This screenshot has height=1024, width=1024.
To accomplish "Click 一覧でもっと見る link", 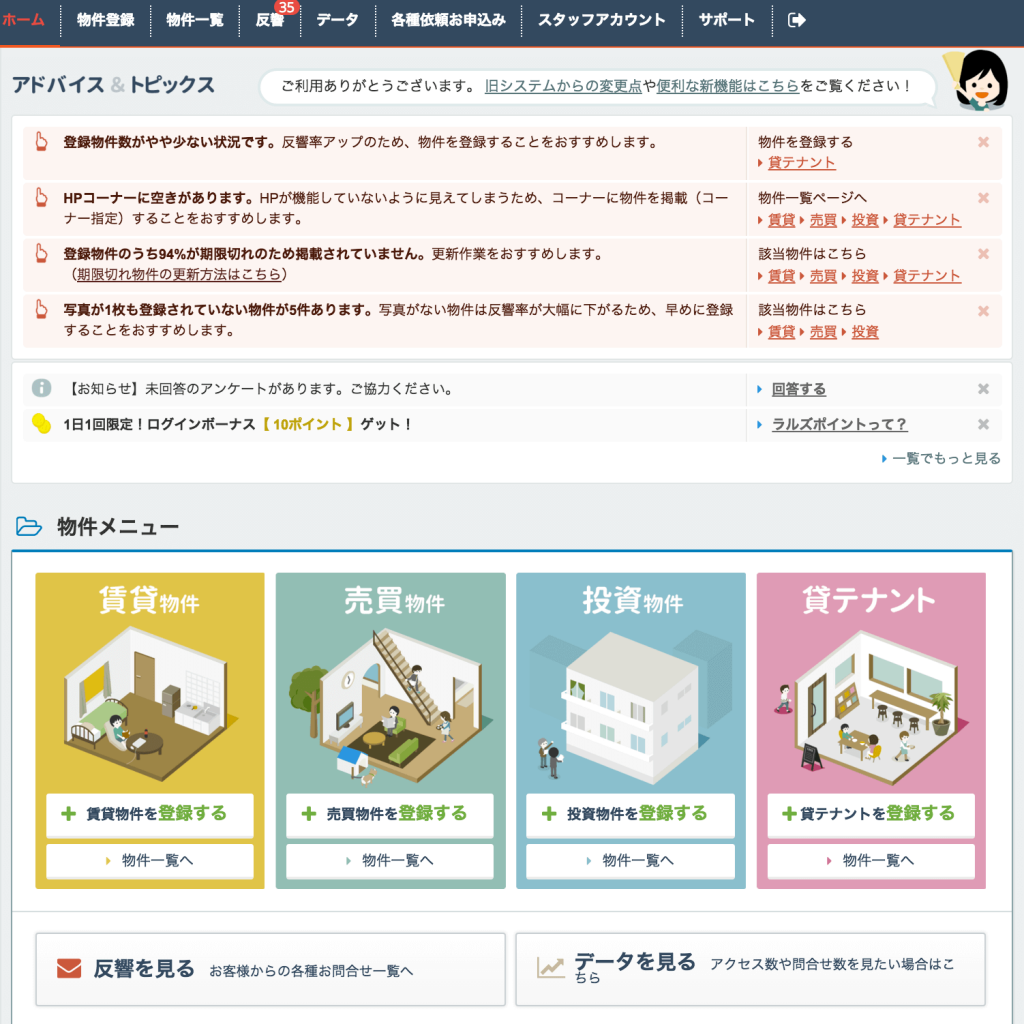I will 948,457.
